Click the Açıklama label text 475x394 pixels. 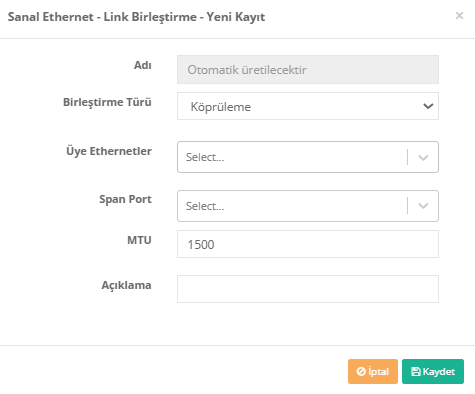click(x=126, y=285)
